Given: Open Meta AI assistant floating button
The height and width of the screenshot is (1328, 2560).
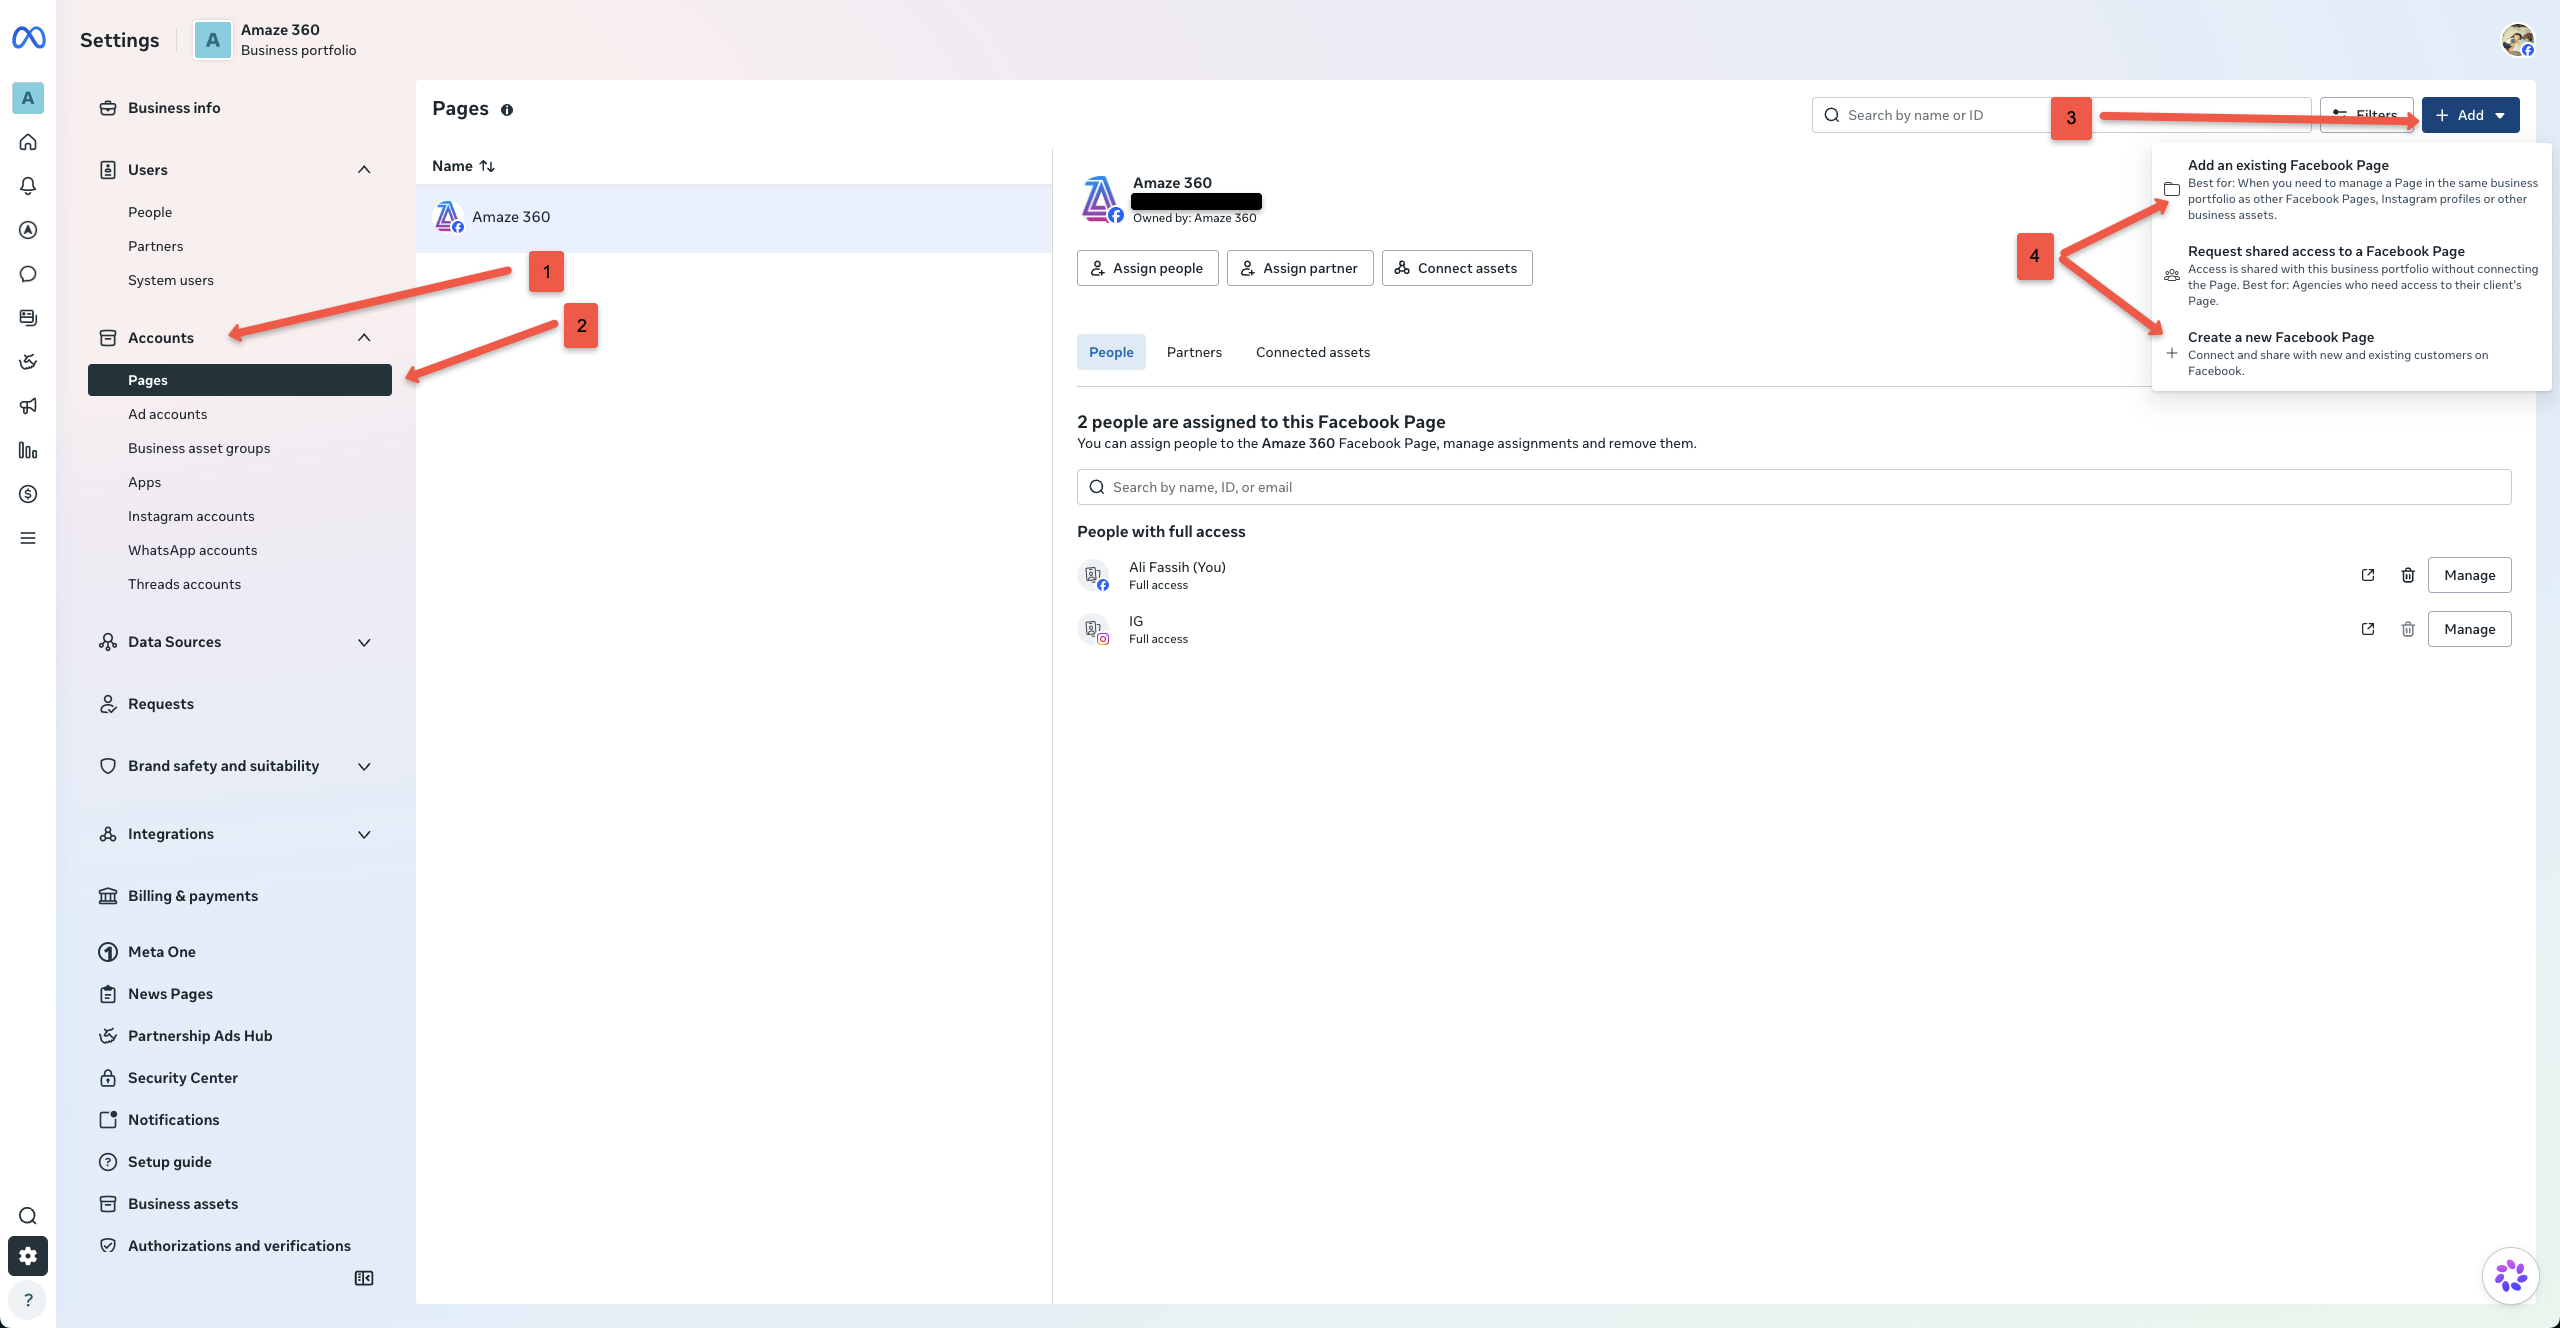Looking at the screenshot, I should (2510, 1276).
